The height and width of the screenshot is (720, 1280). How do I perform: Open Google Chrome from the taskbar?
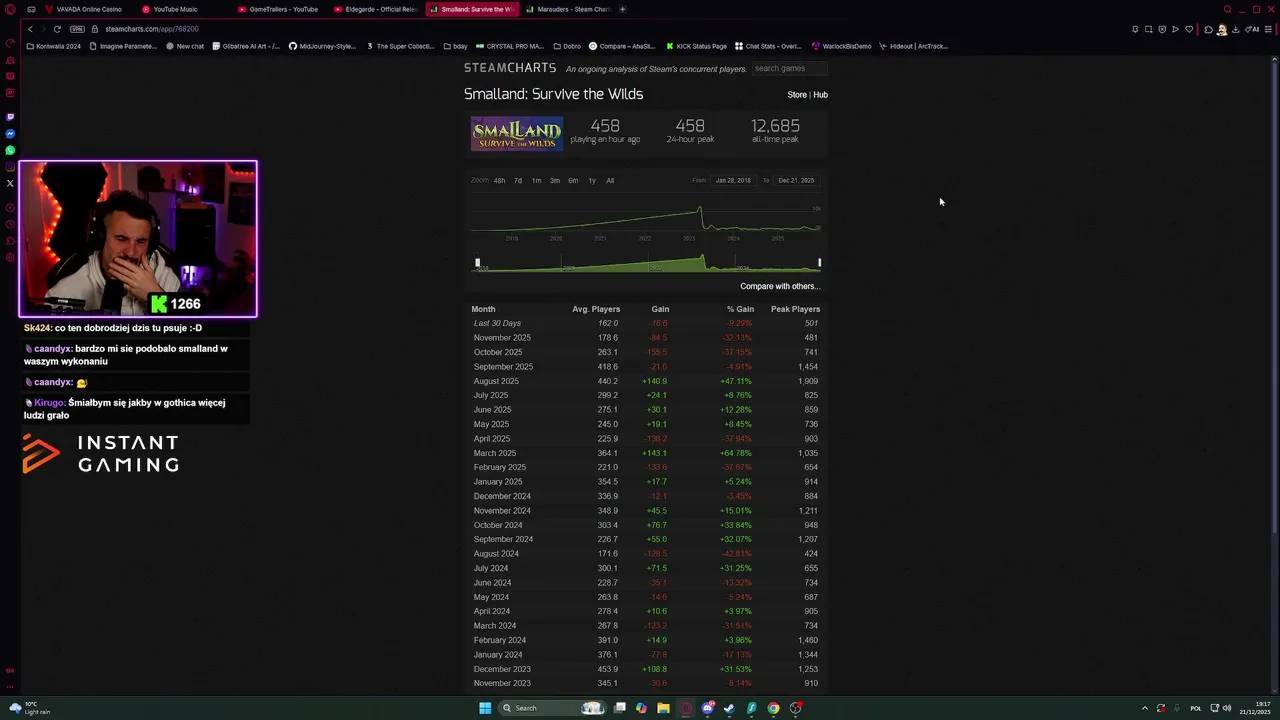pos(773,708)
